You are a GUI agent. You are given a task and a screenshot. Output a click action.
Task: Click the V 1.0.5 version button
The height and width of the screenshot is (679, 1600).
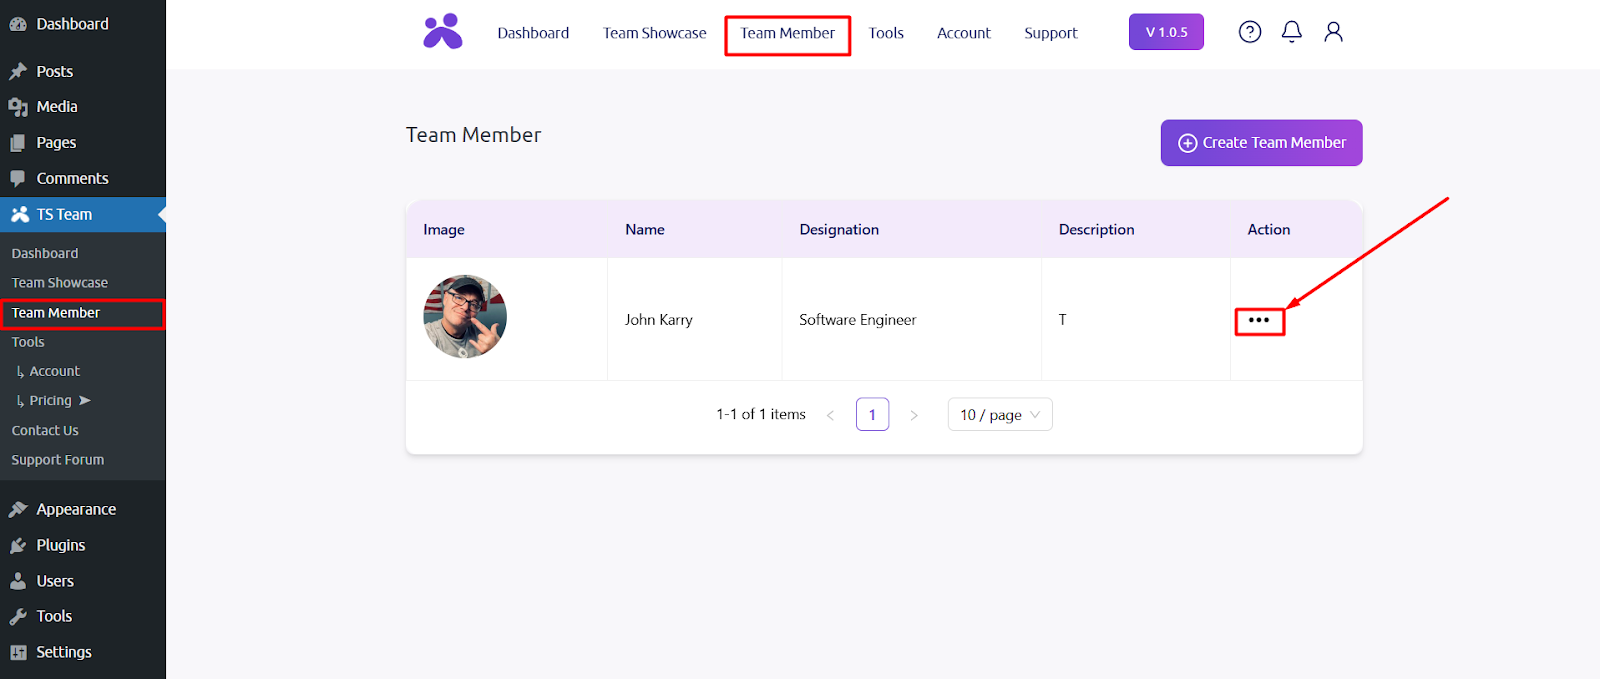tap(1166, 32)
